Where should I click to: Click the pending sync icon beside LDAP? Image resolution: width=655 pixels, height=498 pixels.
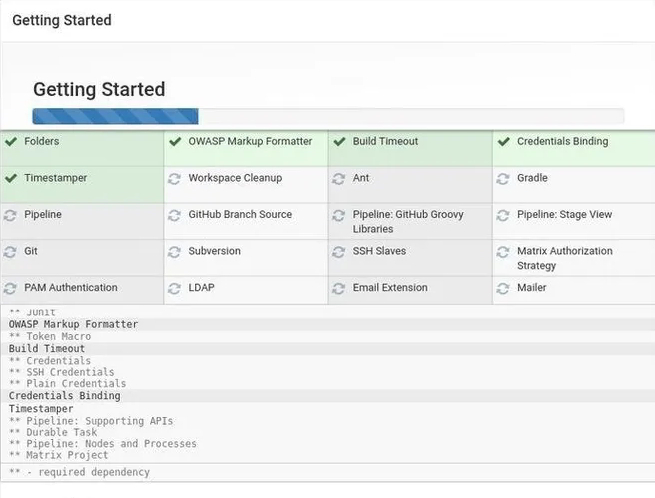(175, 288)
